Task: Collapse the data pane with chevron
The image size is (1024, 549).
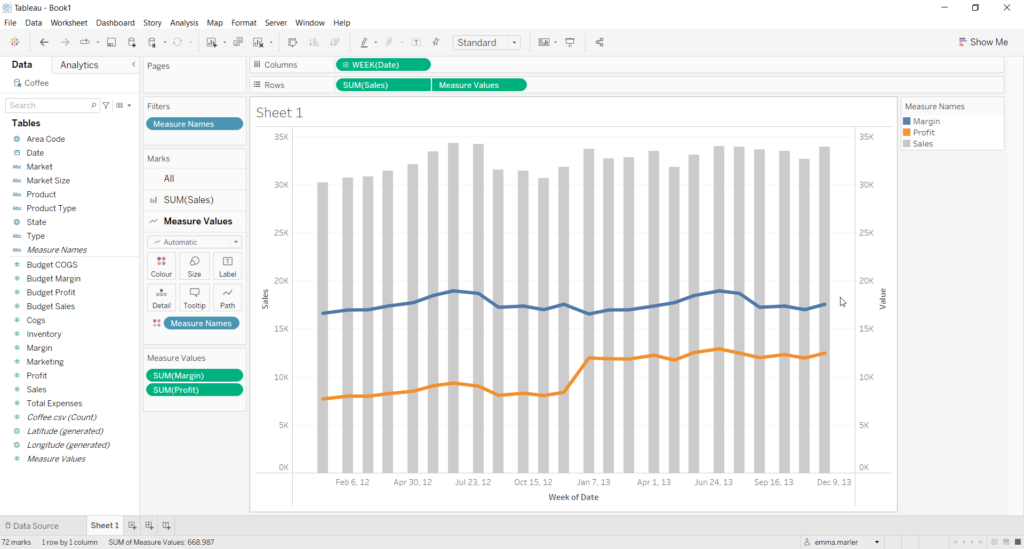Action: 133,65
